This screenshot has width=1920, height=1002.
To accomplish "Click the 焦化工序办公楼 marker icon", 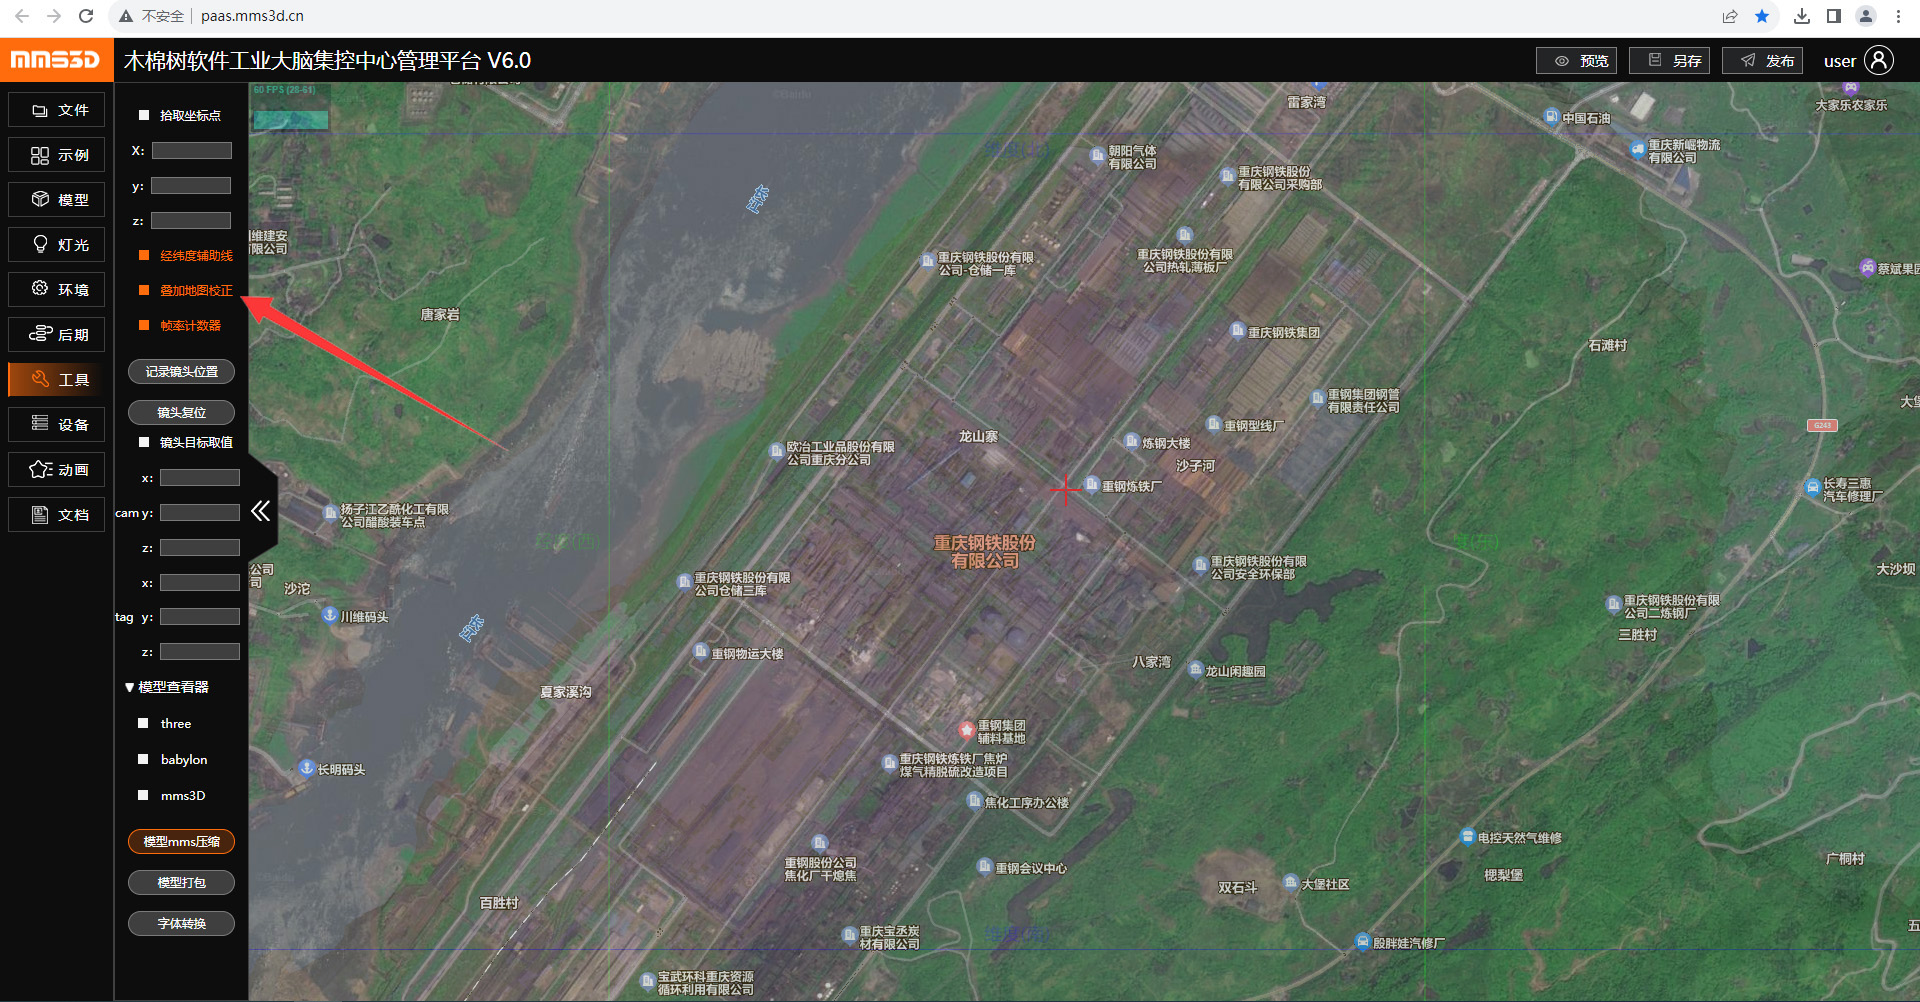I will click(974, 800).
